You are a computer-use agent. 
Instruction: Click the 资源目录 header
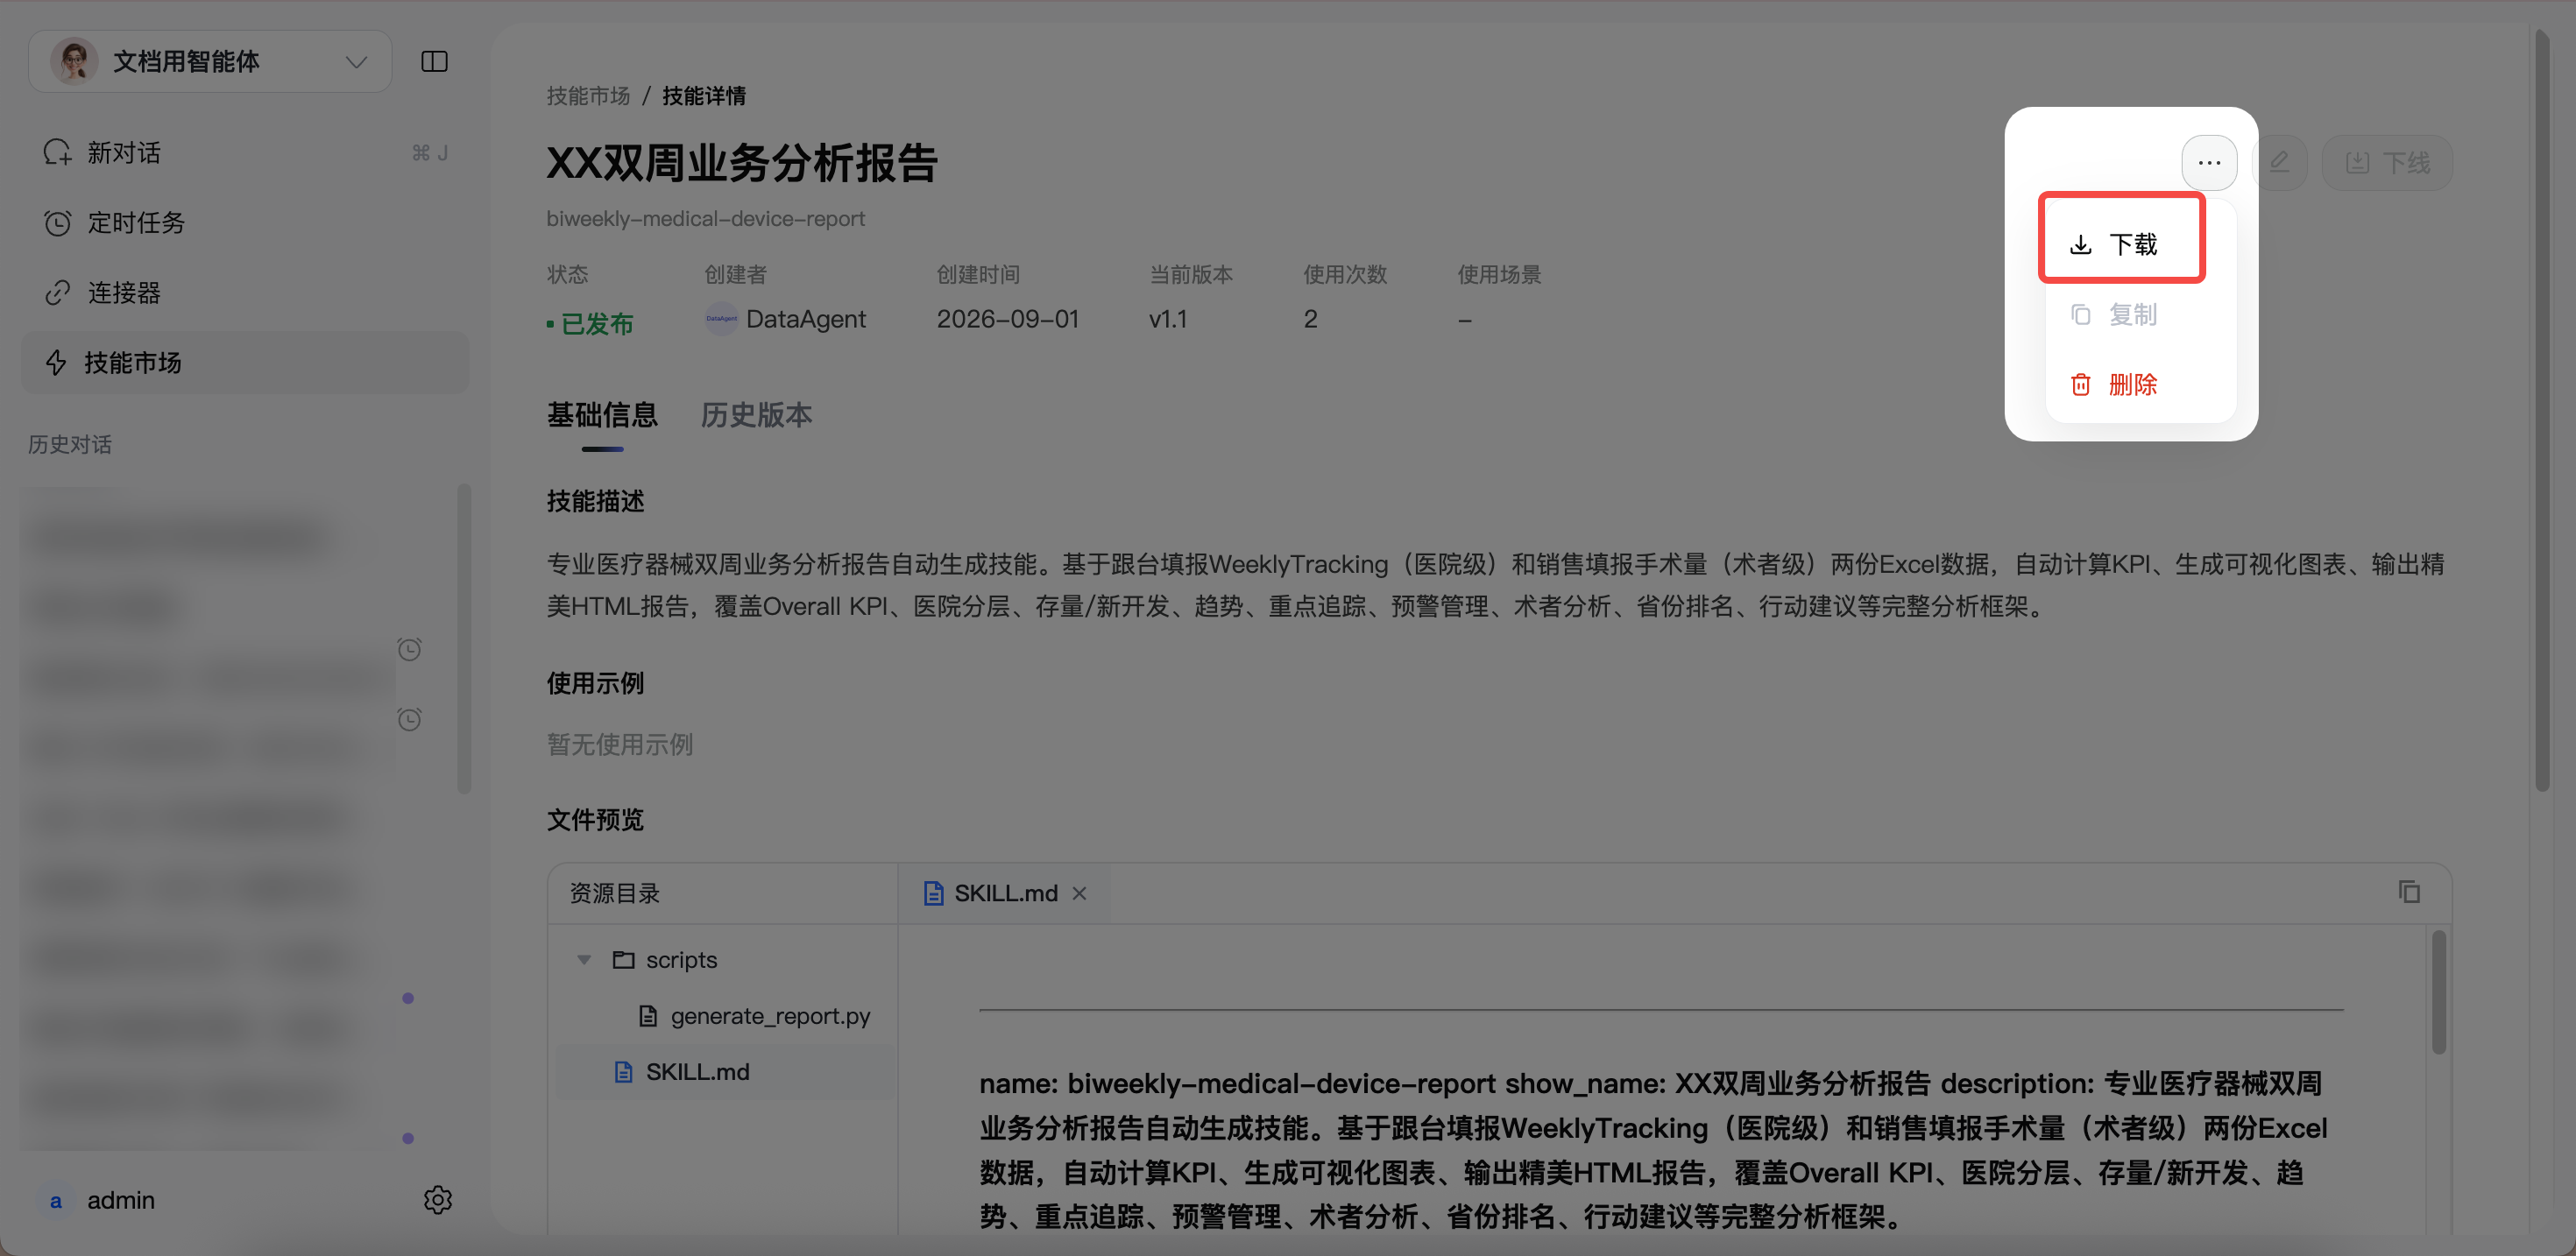click(614, 893)
